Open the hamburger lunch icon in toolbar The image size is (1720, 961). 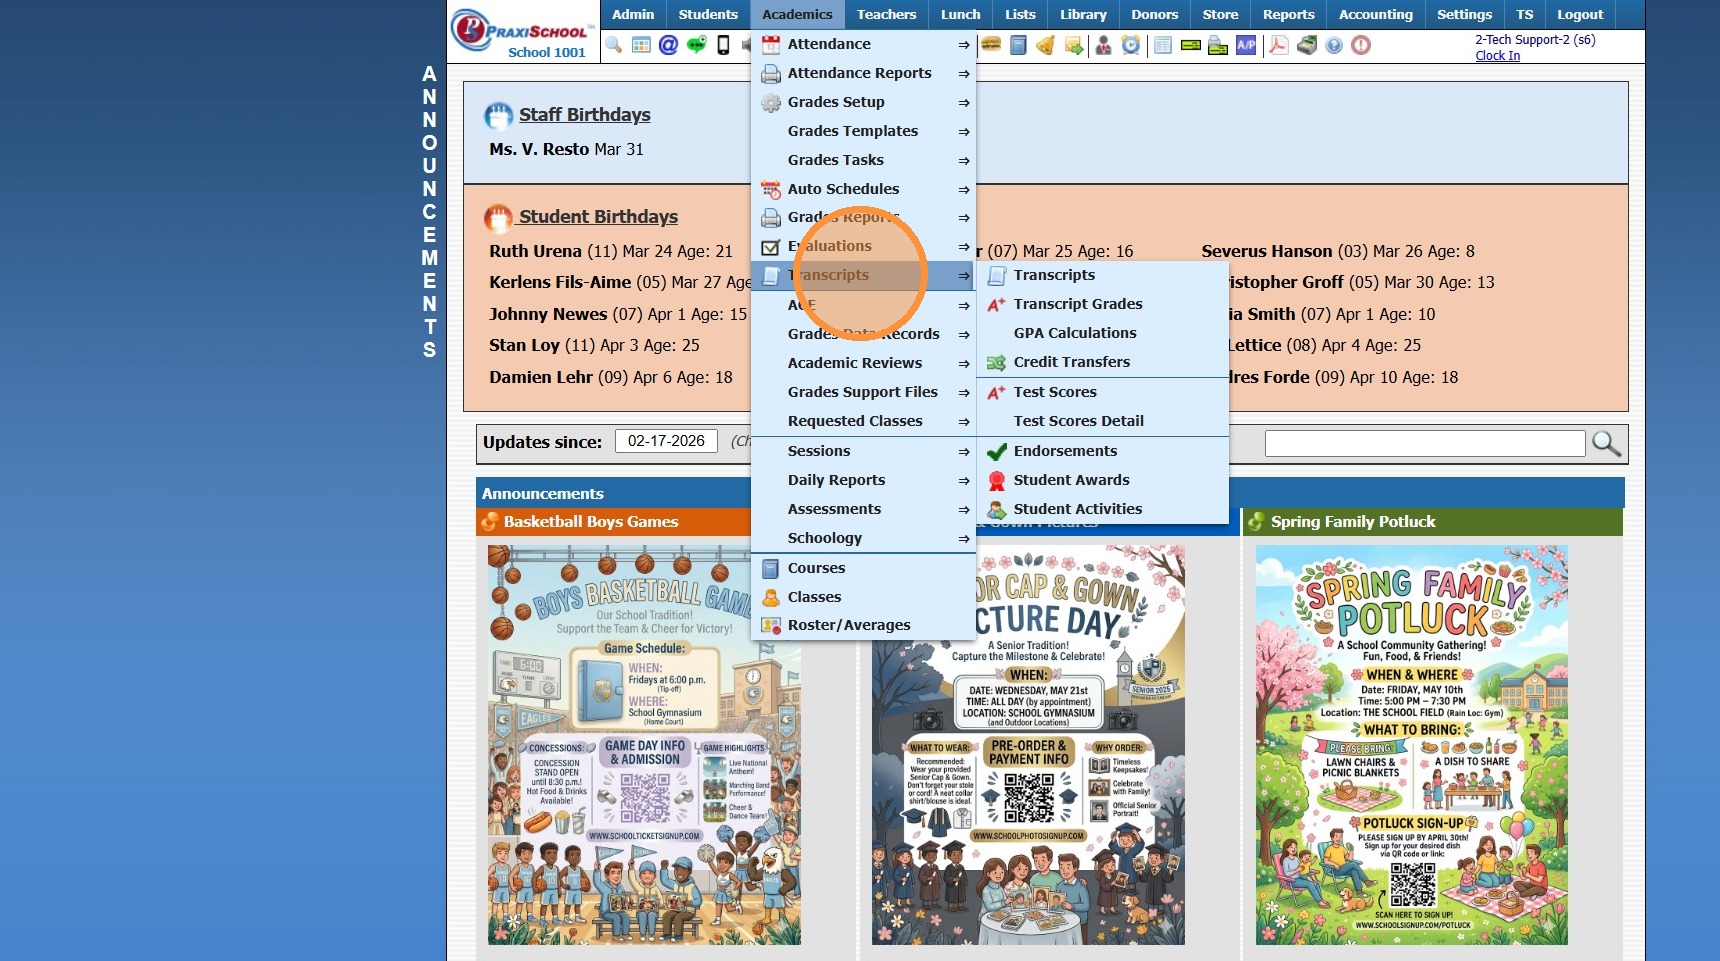tap(991, 45)
